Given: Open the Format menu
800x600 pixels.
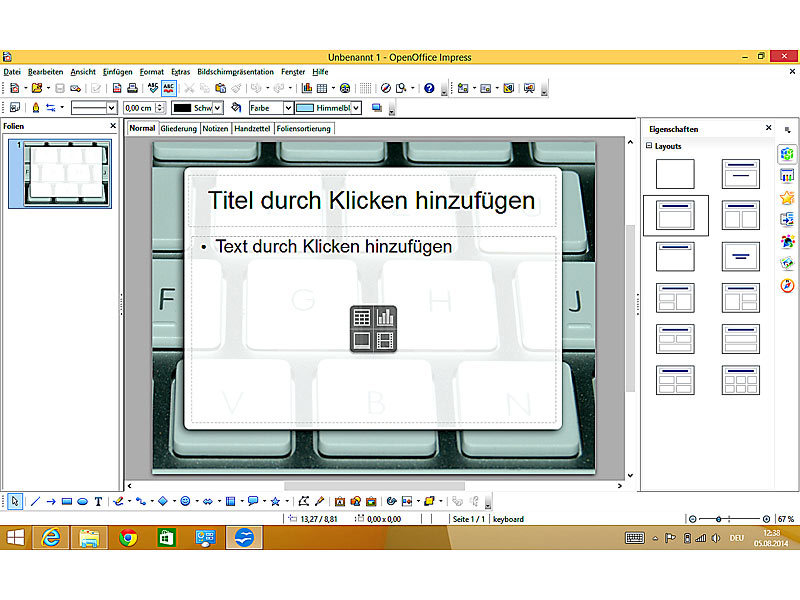Looking at the screenshot, I should 152,72.
